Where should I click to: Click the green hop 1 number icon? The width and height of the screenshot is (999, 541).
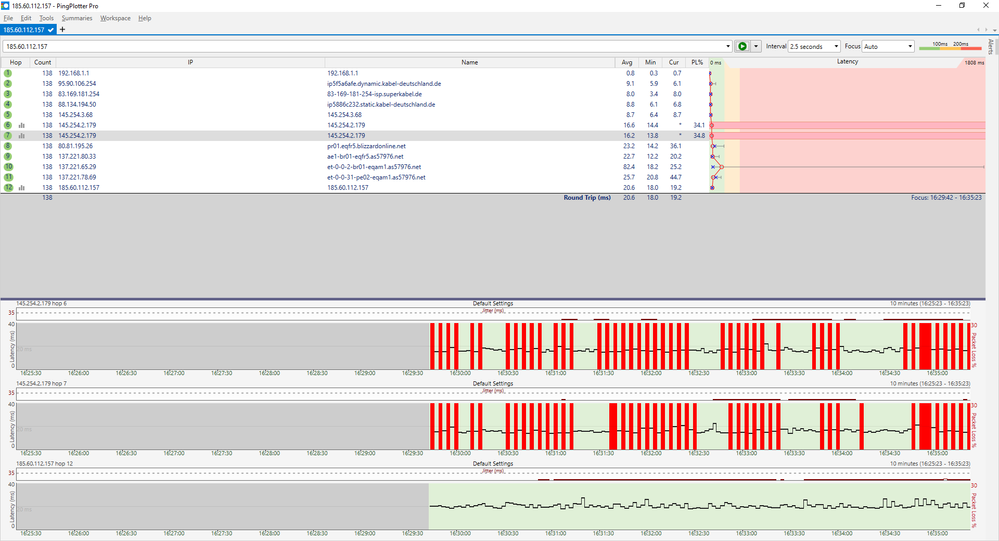[x=8, y=73]
